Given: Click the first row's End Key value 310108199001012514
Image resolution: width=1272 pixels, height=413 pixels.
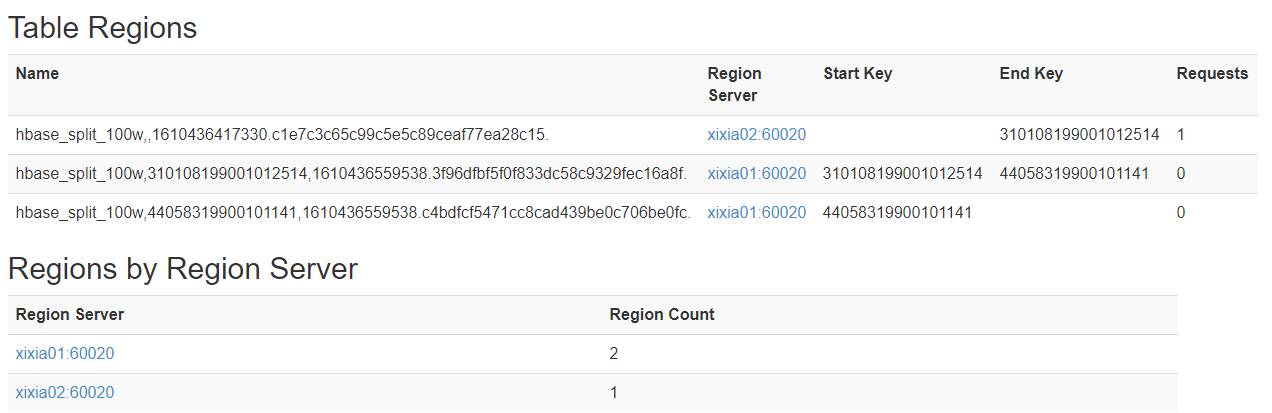Looking at the screenshot, I should [1079, 134].
